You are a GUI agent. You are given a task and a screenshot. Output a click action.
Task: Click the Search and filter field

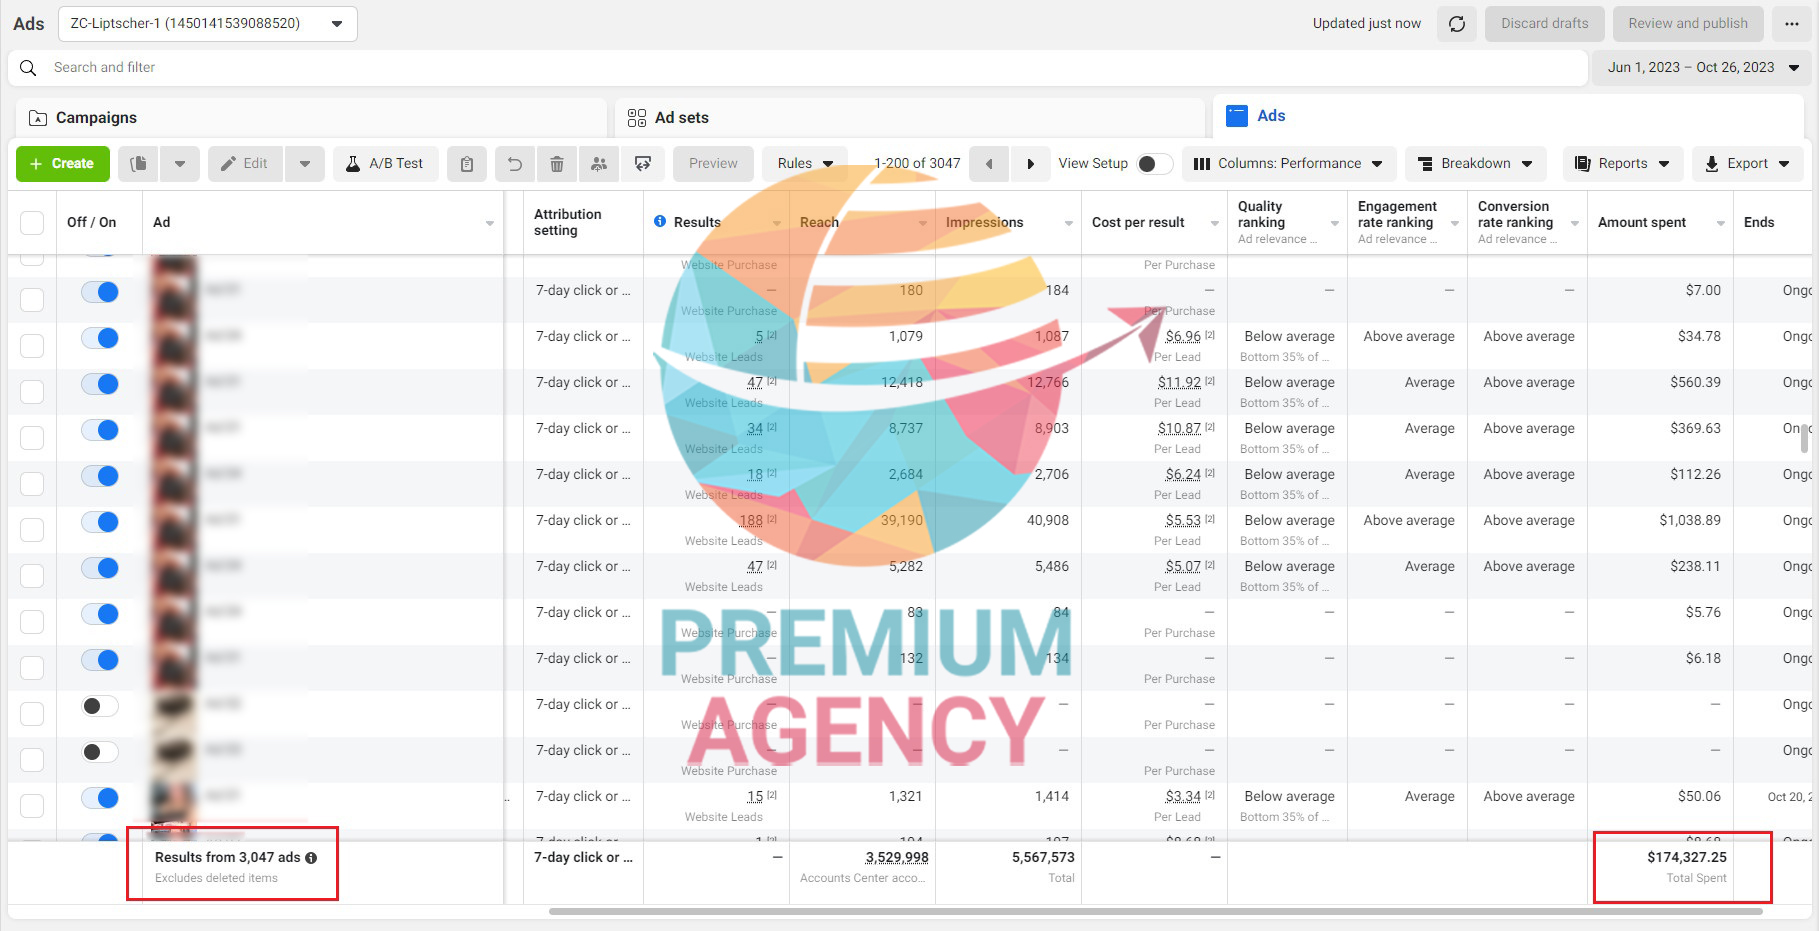point(798,68)
